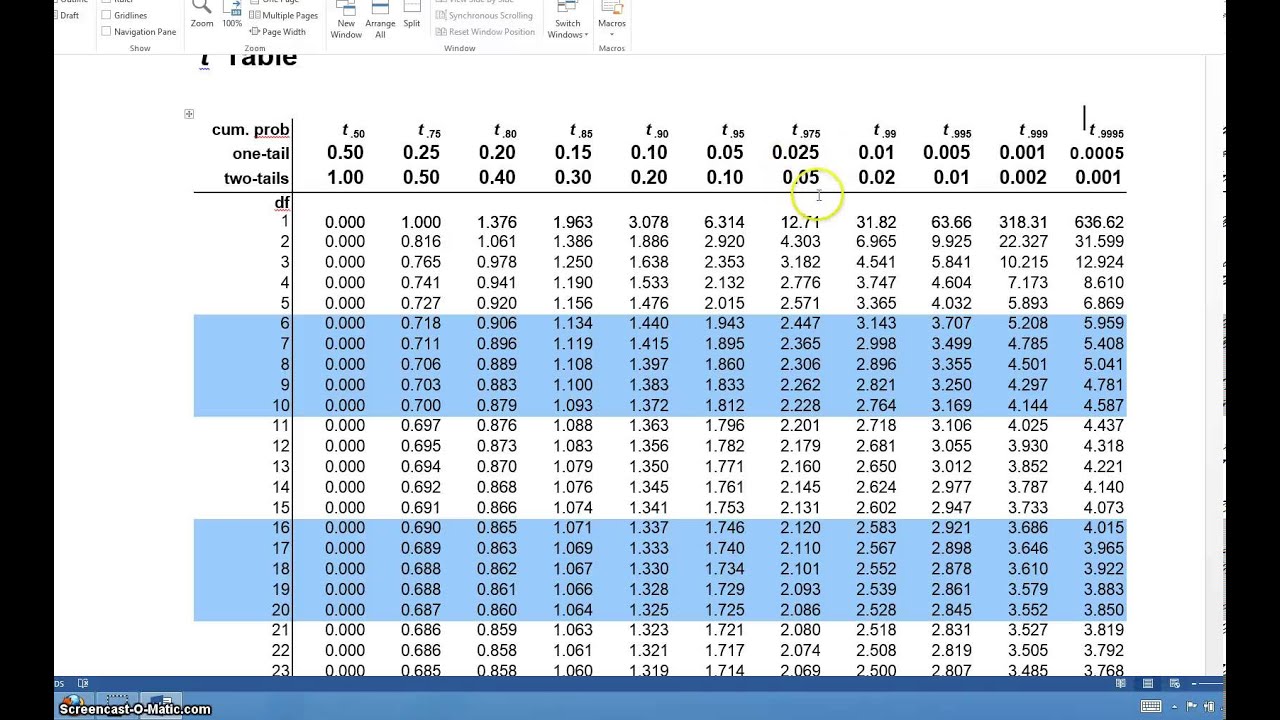Click proofing icon in left status bar
The image size is (1280, 720).
(84, 684)
